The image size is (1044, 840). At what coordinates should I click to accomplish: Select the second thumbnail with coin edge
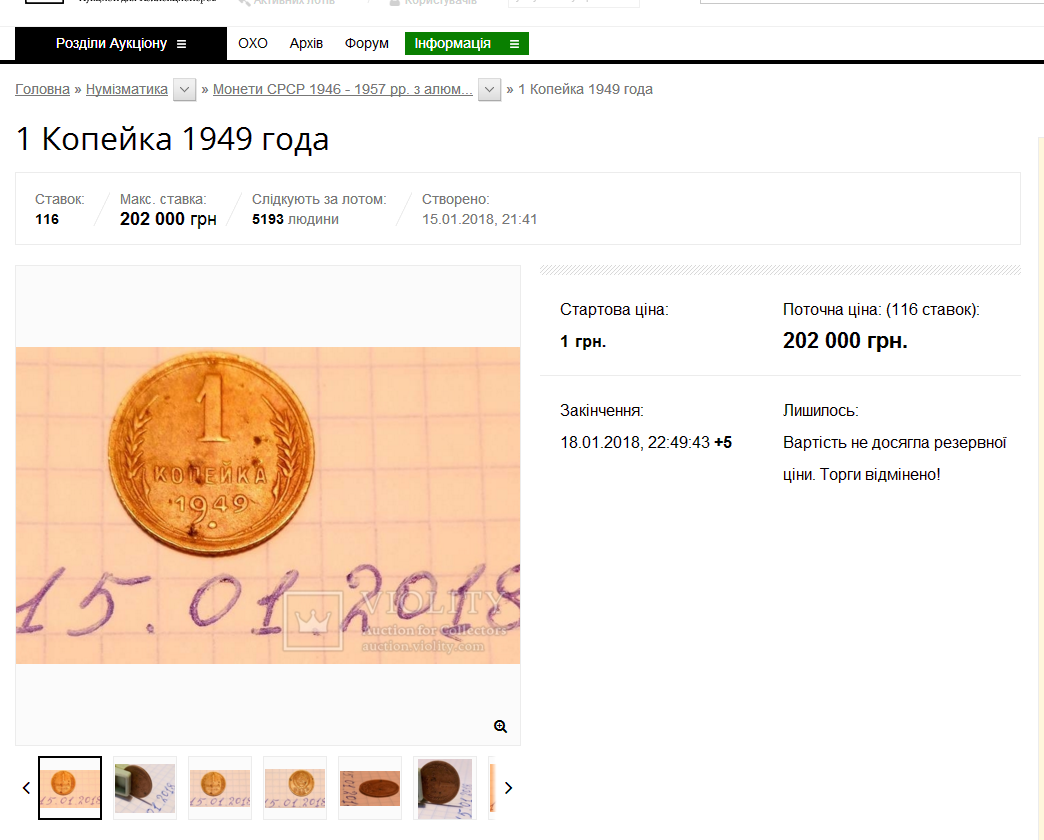144,788
